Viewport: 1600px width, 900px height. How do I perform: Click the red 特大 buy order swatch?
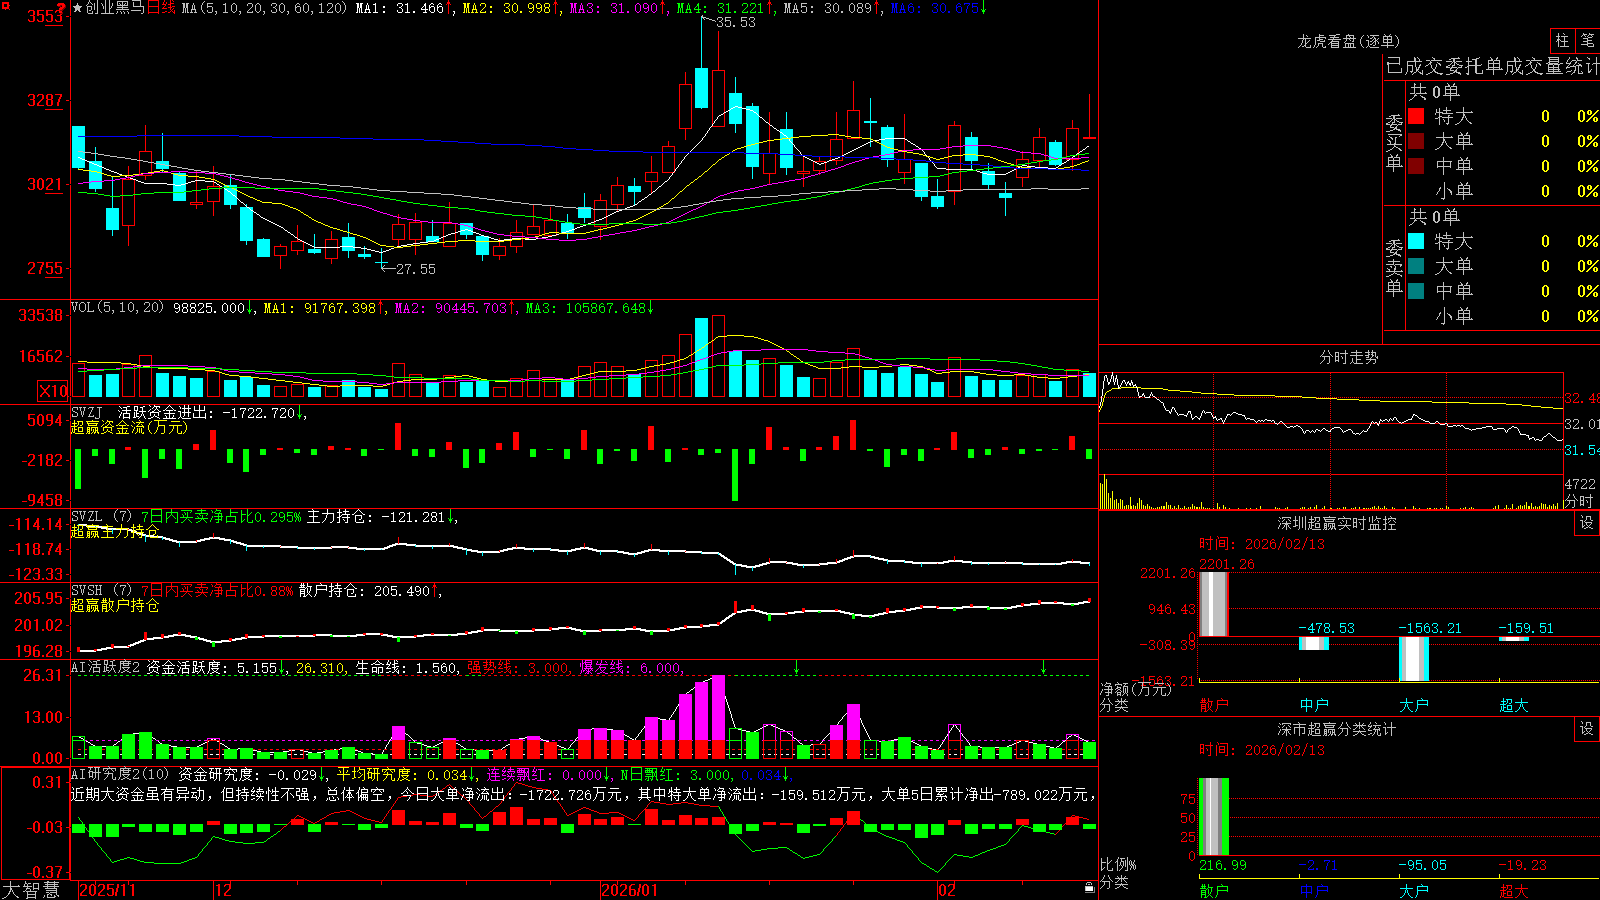[1416, 116]
